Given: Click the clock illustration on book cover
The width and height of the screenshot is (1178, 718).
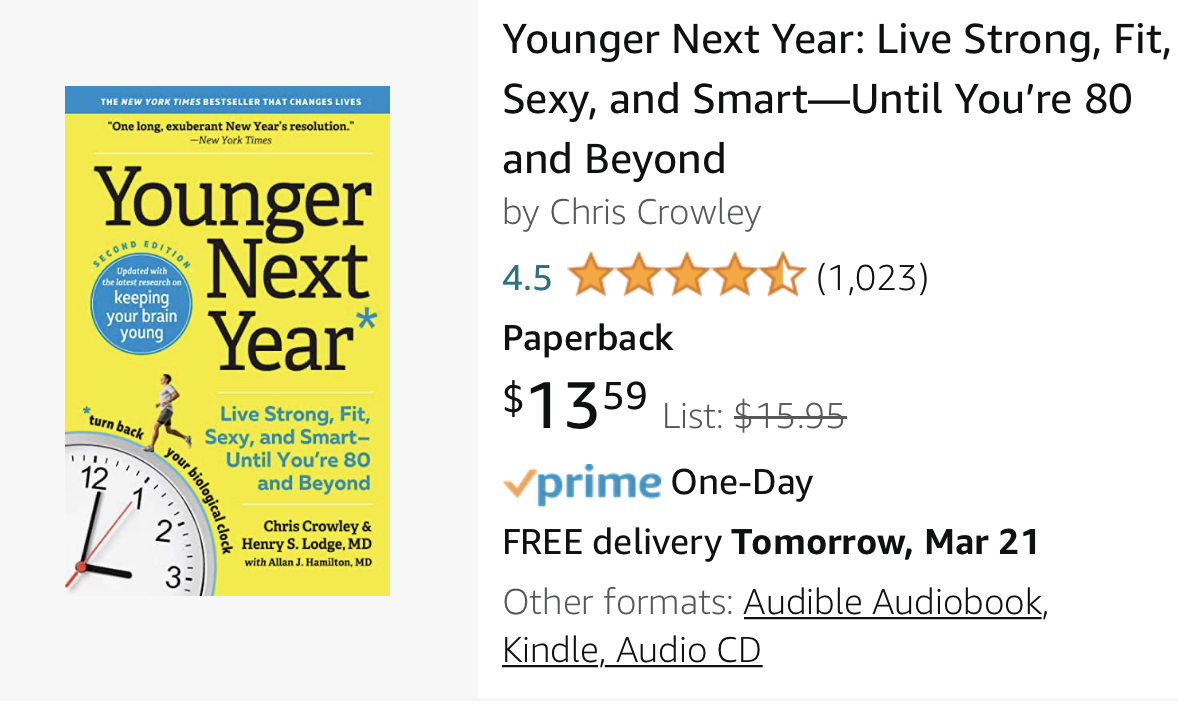Looking at the screenshot, I should tap(136, 517).
